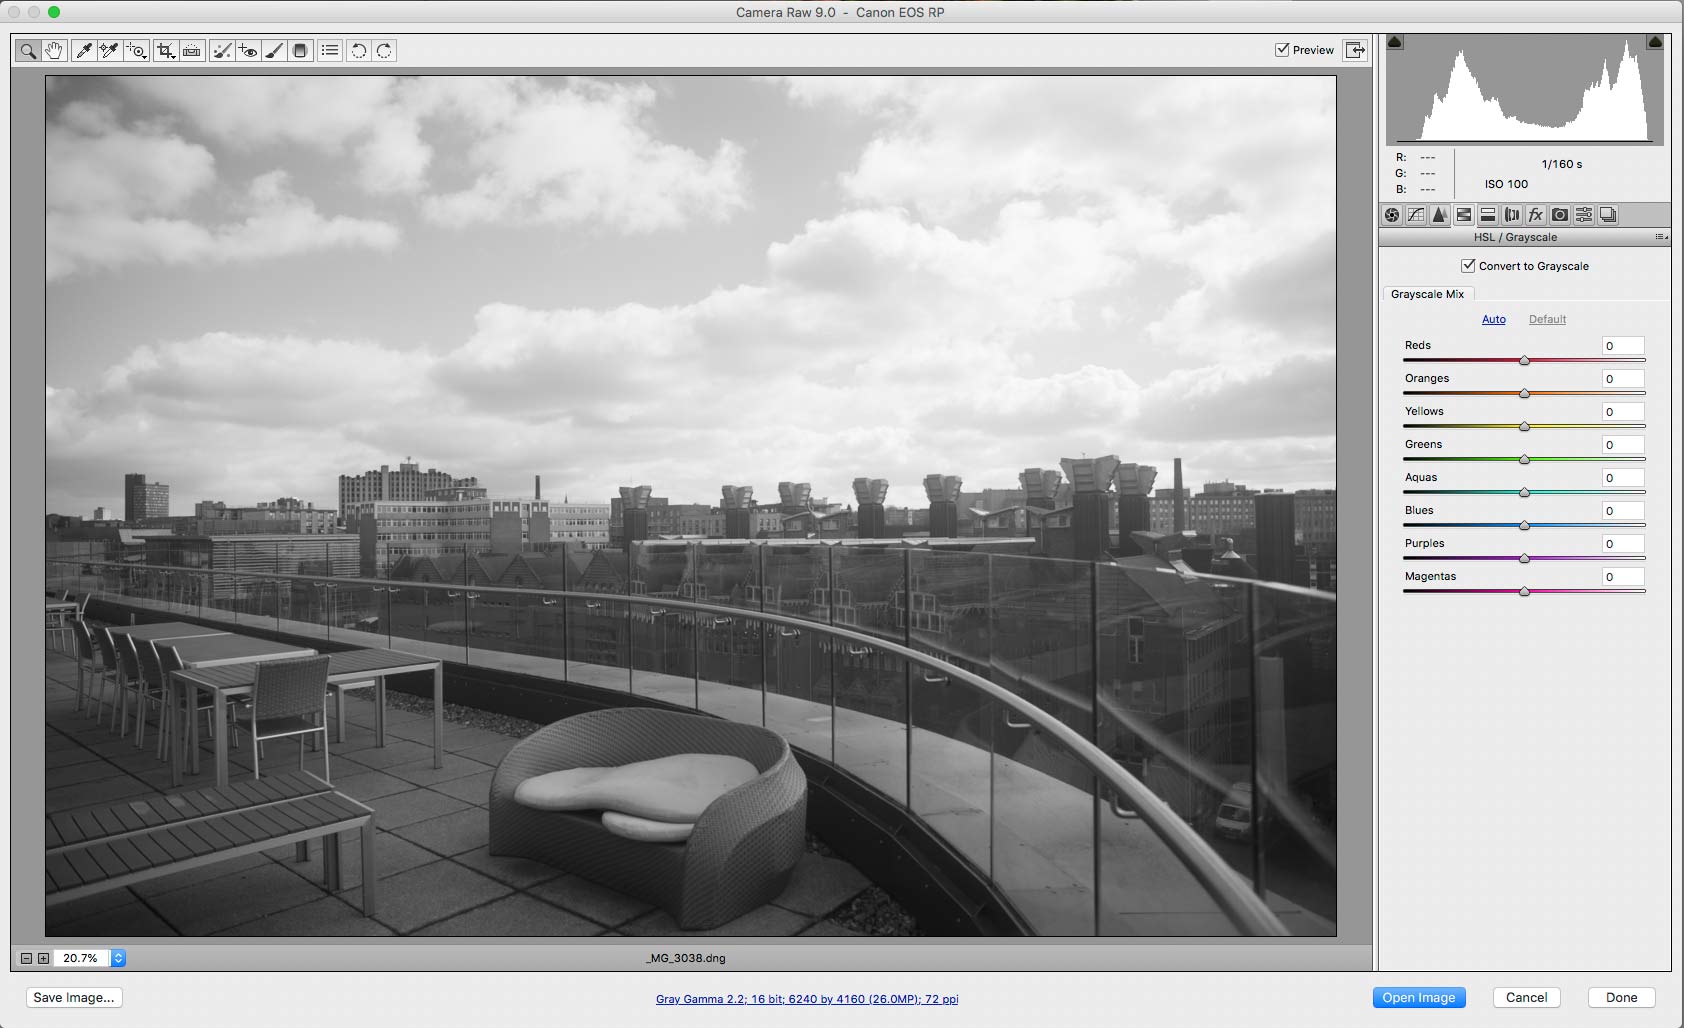Open the Lens Corrections panel
The image size is (1684, 1028).
click(1512, 215)
